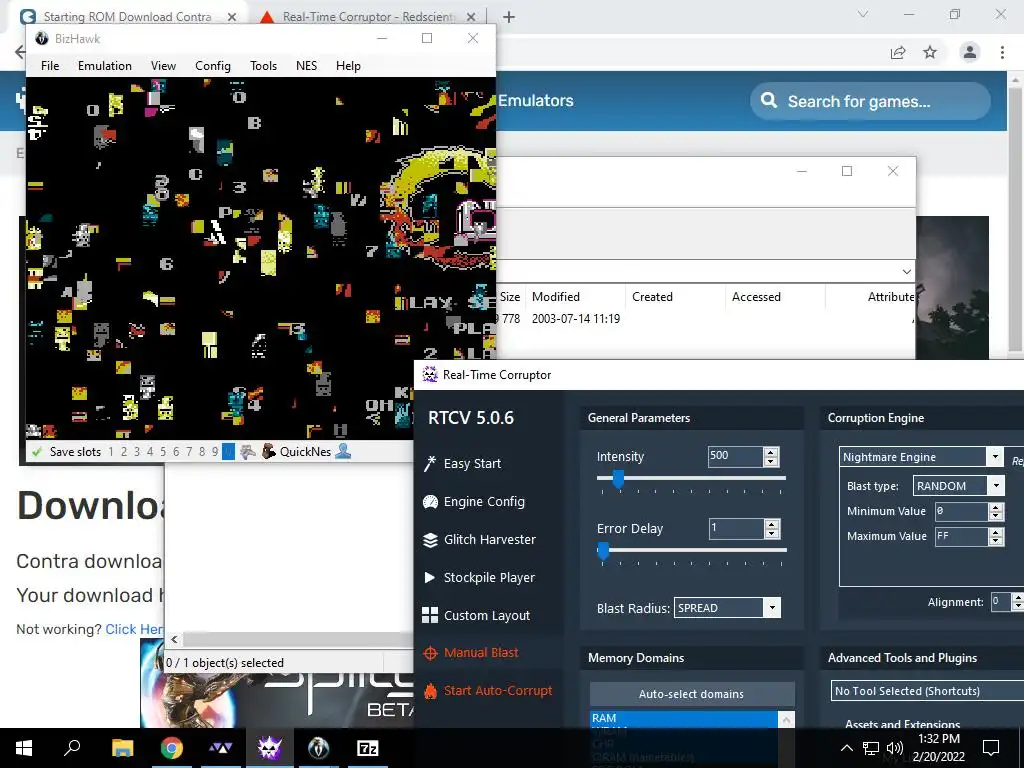Open Windows Start menu

coord(24,748)
